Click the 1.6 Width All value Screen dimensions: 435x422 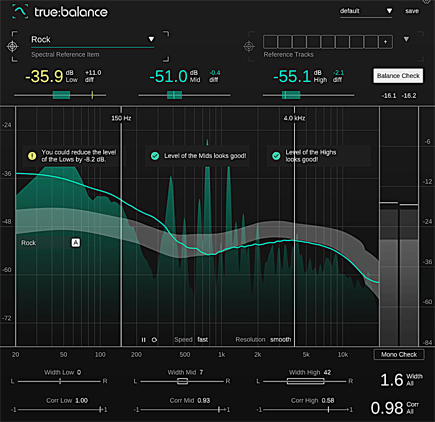[x=392, y=380]
